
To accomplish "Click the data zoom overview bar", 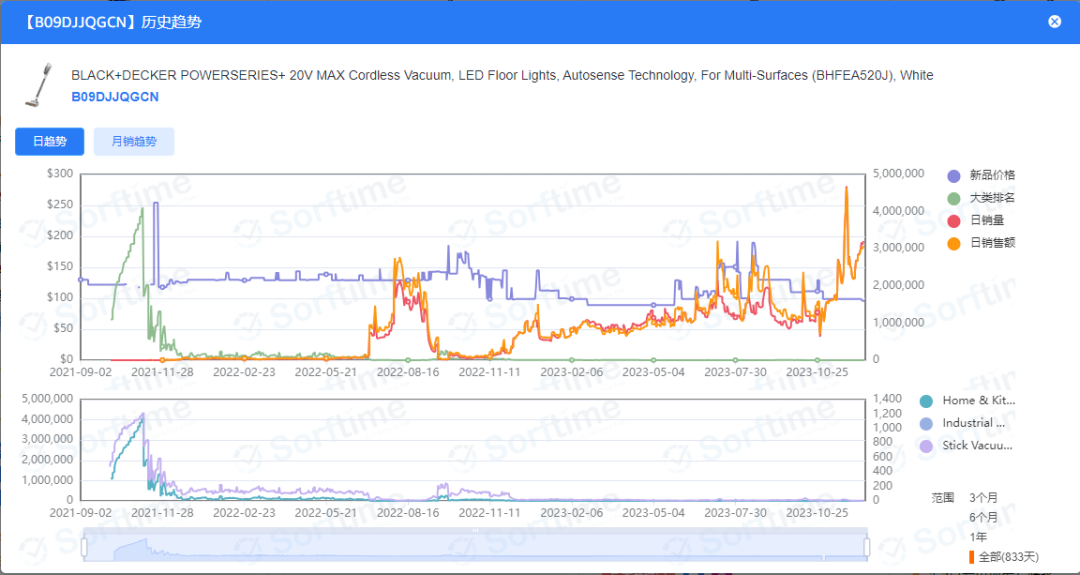I will click(x=475, y=546).
